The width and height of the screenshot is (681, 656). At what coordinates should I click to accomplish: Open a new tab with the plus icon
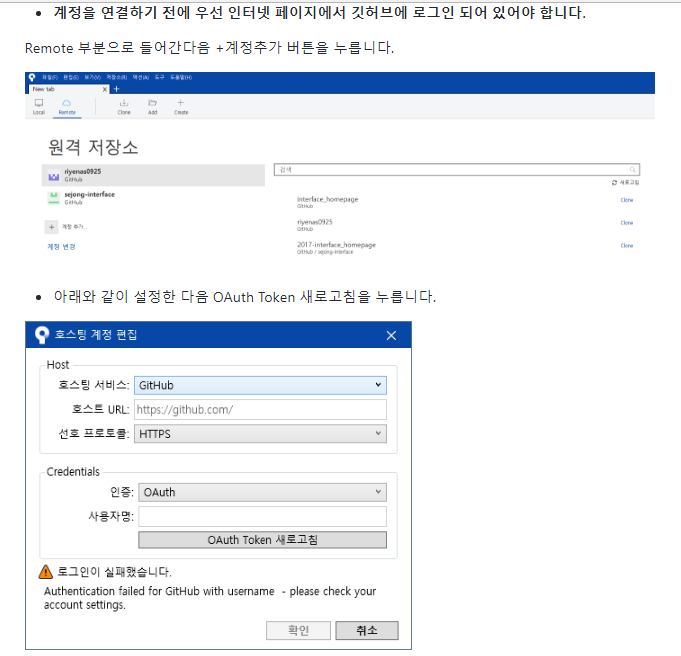[116, 89]
